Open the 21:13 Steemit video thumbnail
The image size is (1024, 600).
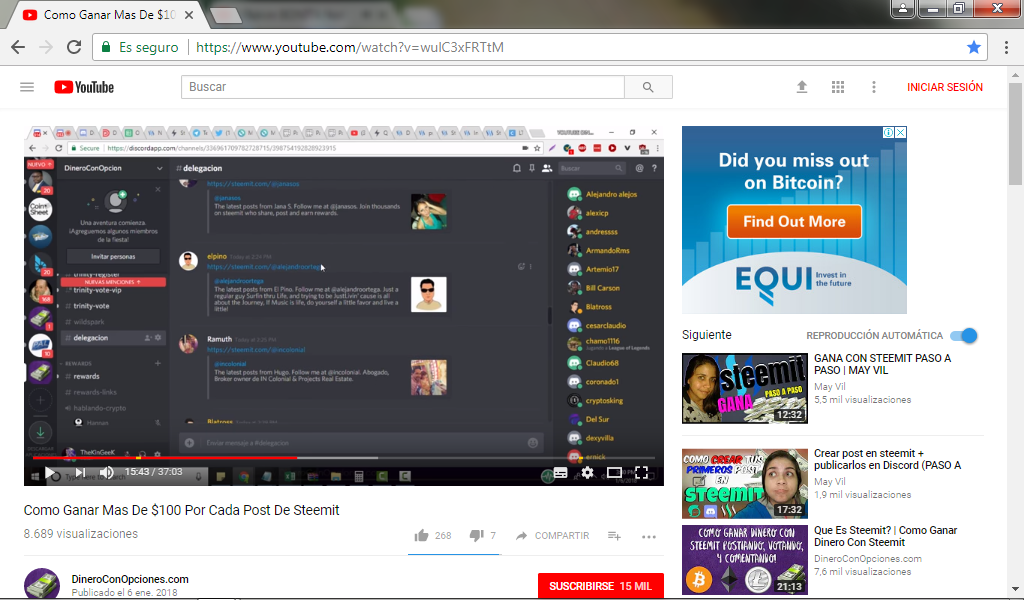(x=744, y=560)
